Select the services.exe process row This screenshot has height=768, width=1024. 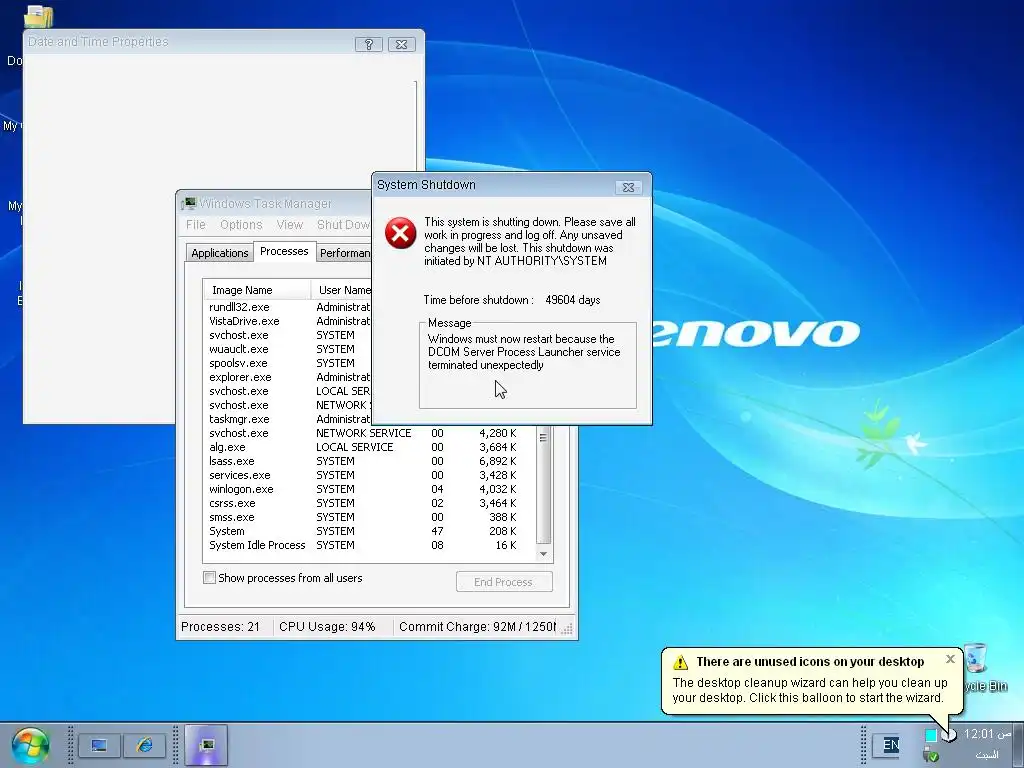370,475
